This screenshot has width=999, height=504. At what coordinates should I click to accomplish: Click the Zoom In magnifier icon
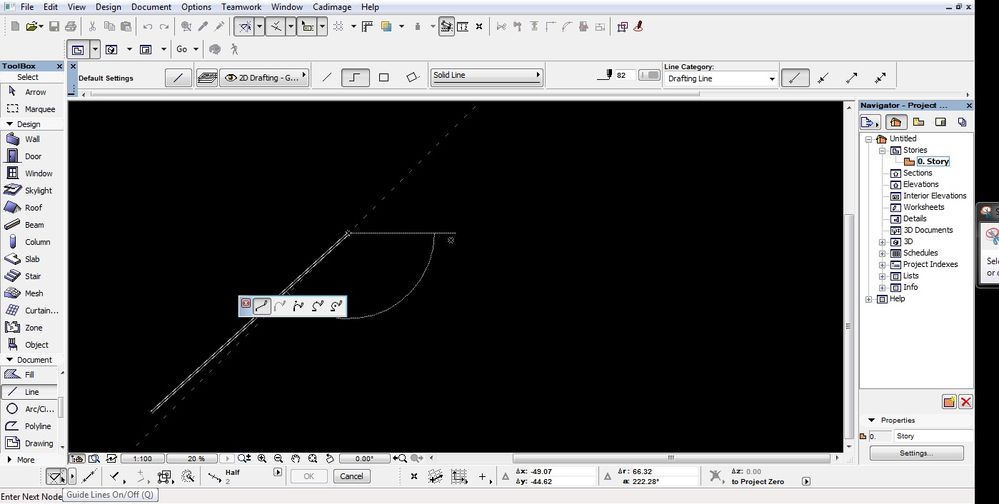(x=262, y=458)
